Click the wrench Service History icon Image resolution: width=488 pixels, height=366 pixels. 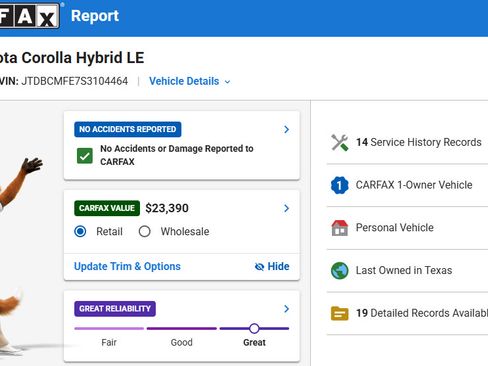340,142
